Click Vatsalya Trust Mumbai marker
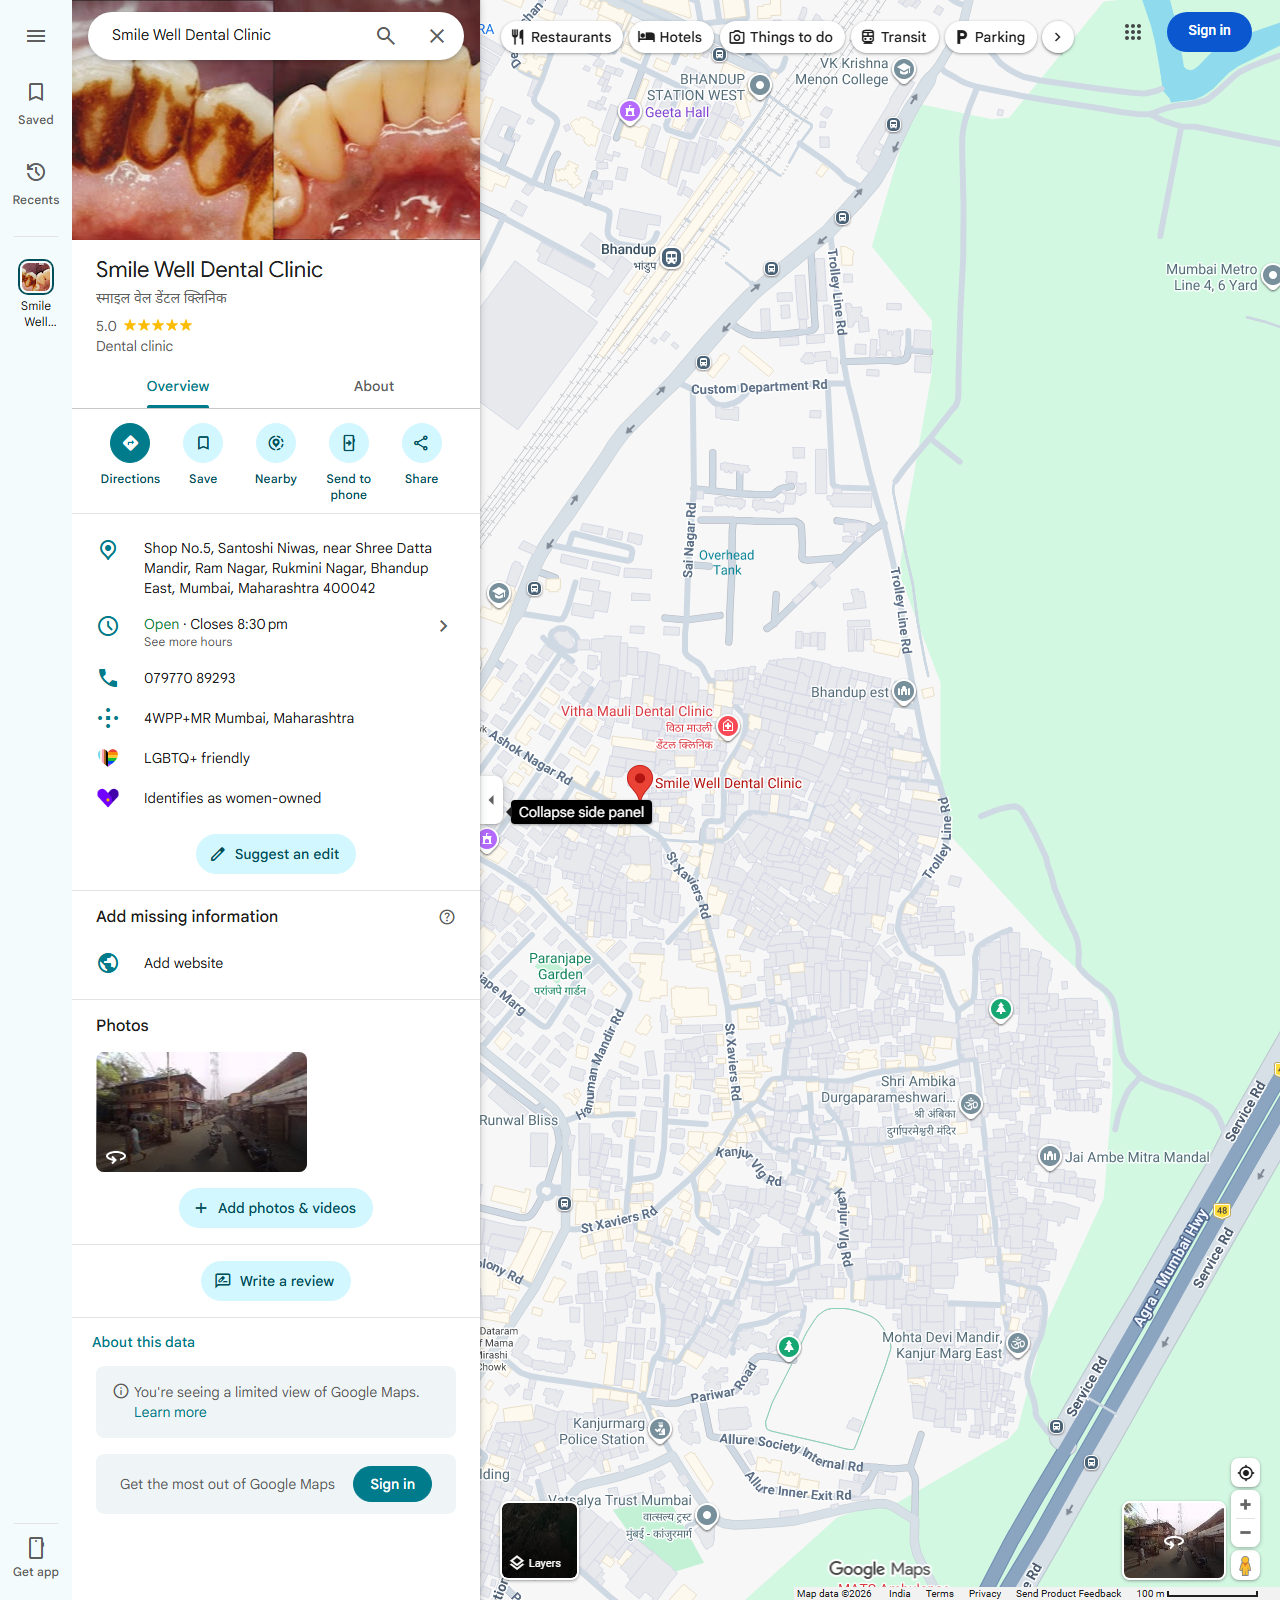 (707, 1515)
